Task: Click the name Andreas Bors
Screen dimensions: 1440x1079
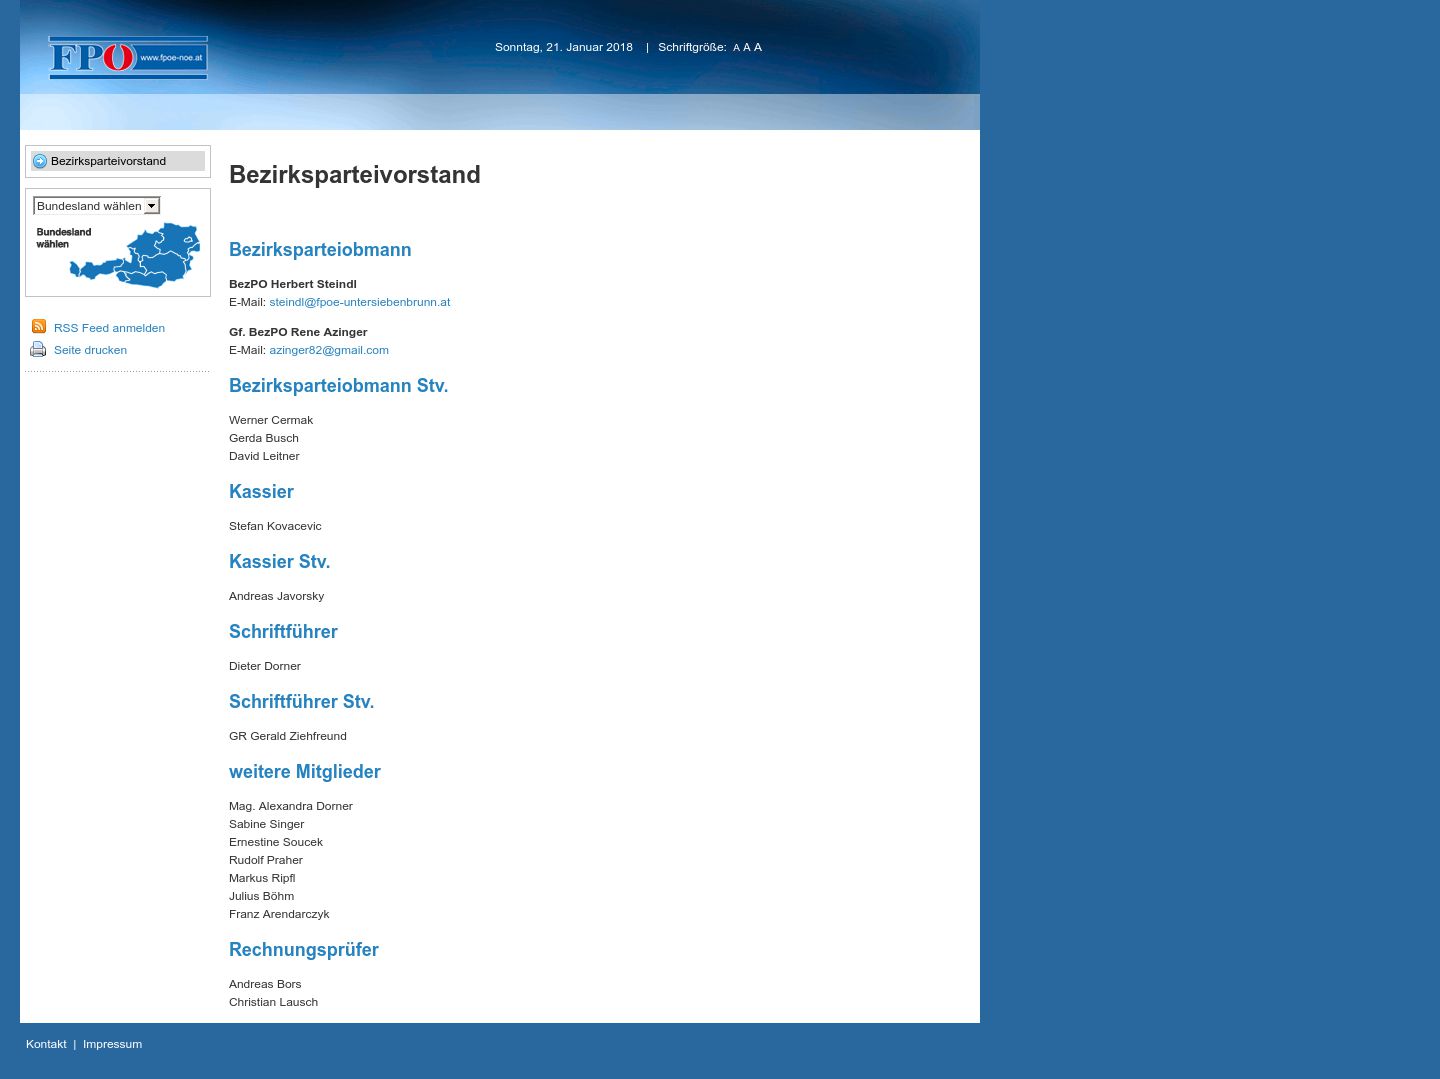Action: (x=265, y=984)
